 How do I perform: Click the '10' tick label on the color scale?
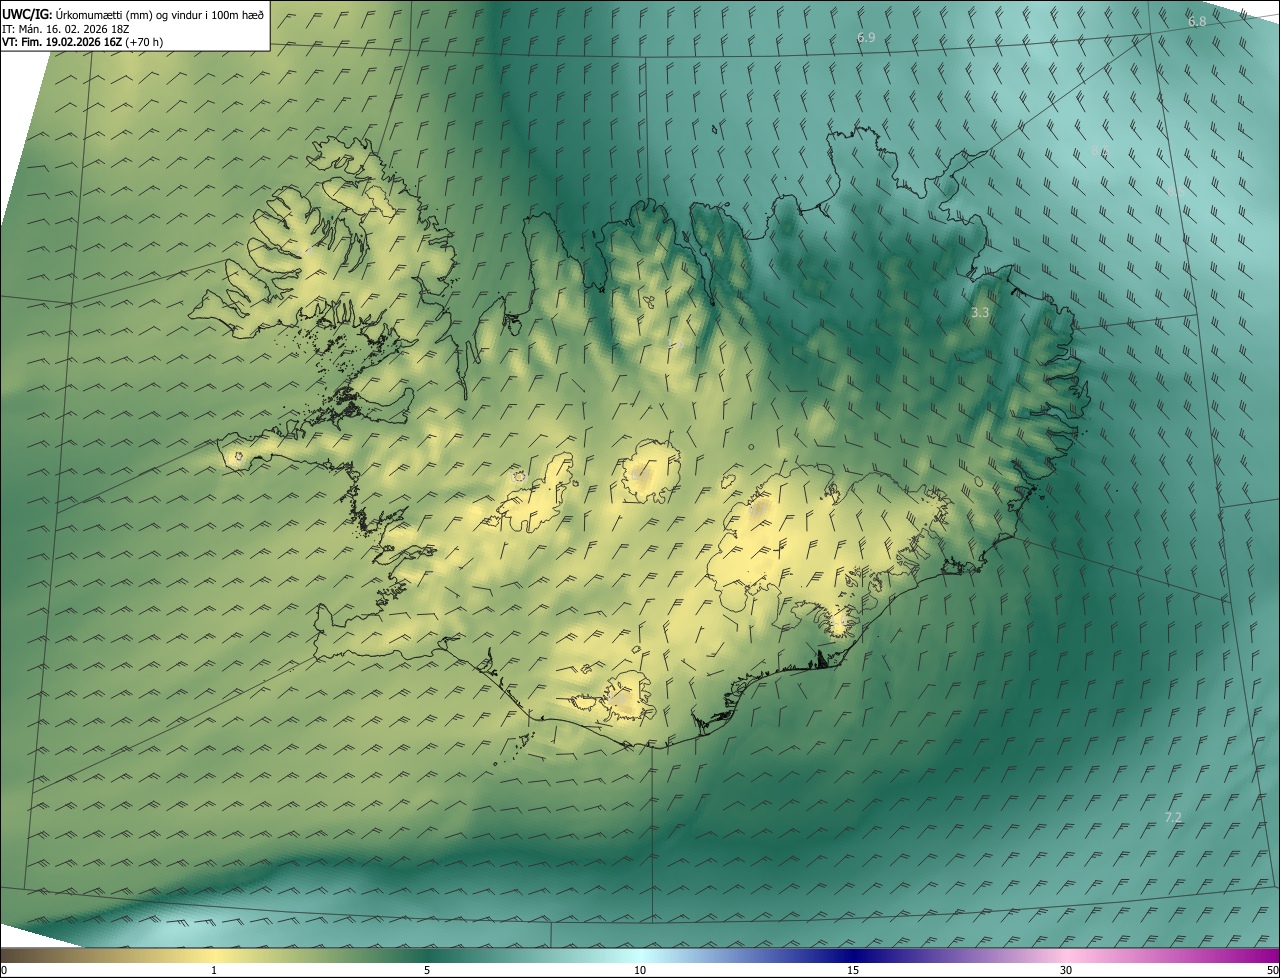(x=640, y=970)
